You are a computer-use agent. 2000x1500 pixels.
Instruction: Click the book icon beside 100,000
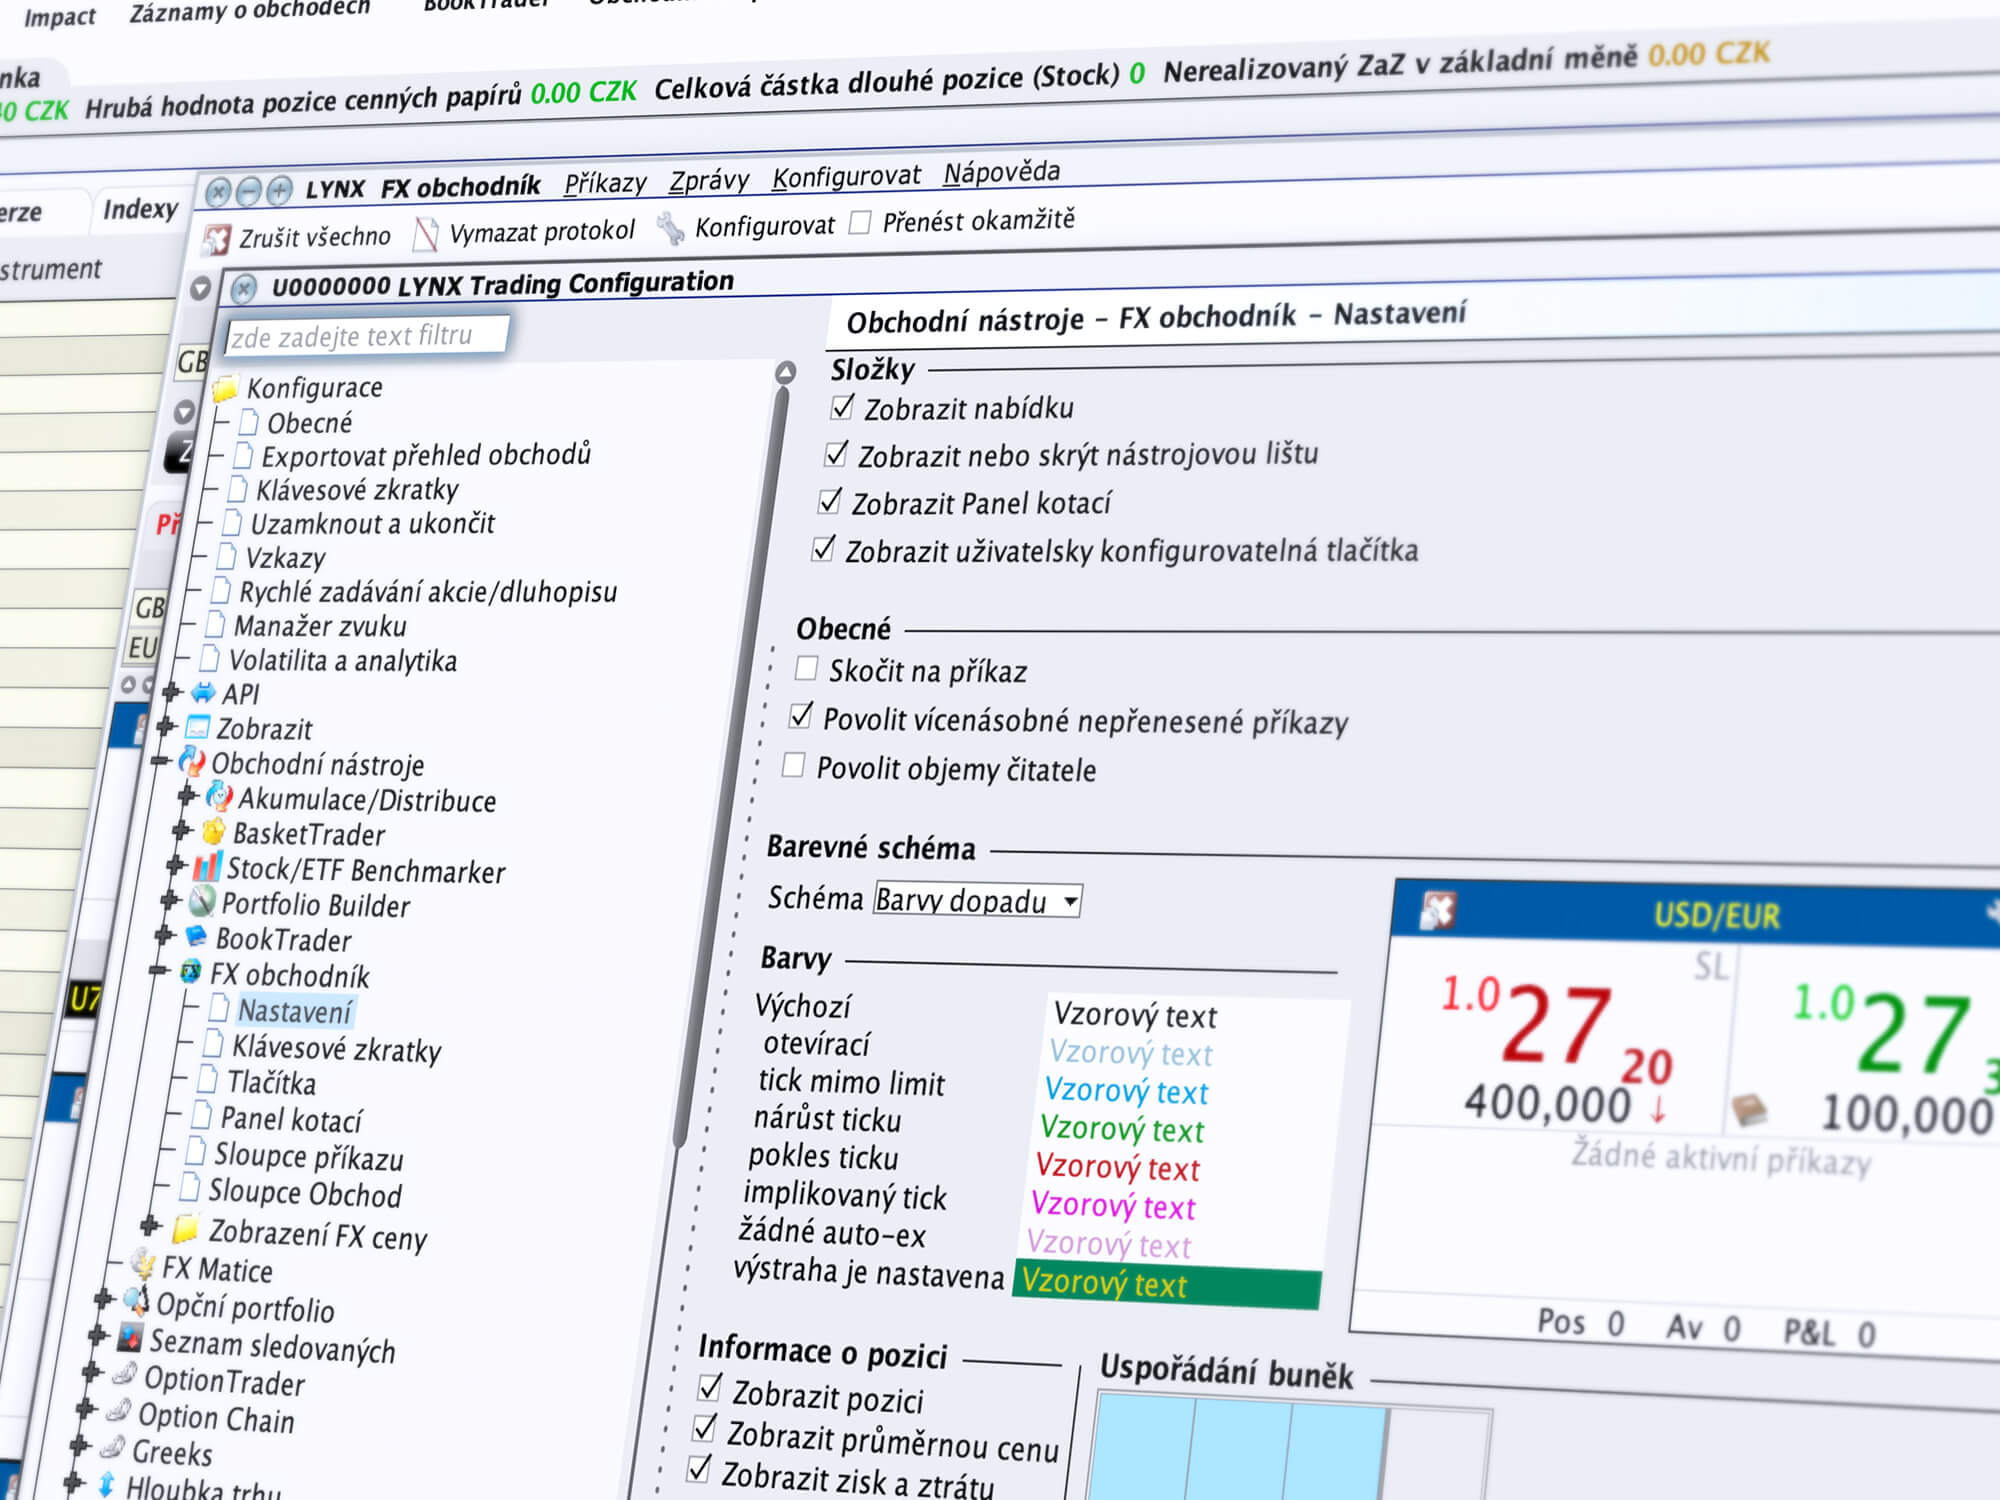coord(1750,1110)
